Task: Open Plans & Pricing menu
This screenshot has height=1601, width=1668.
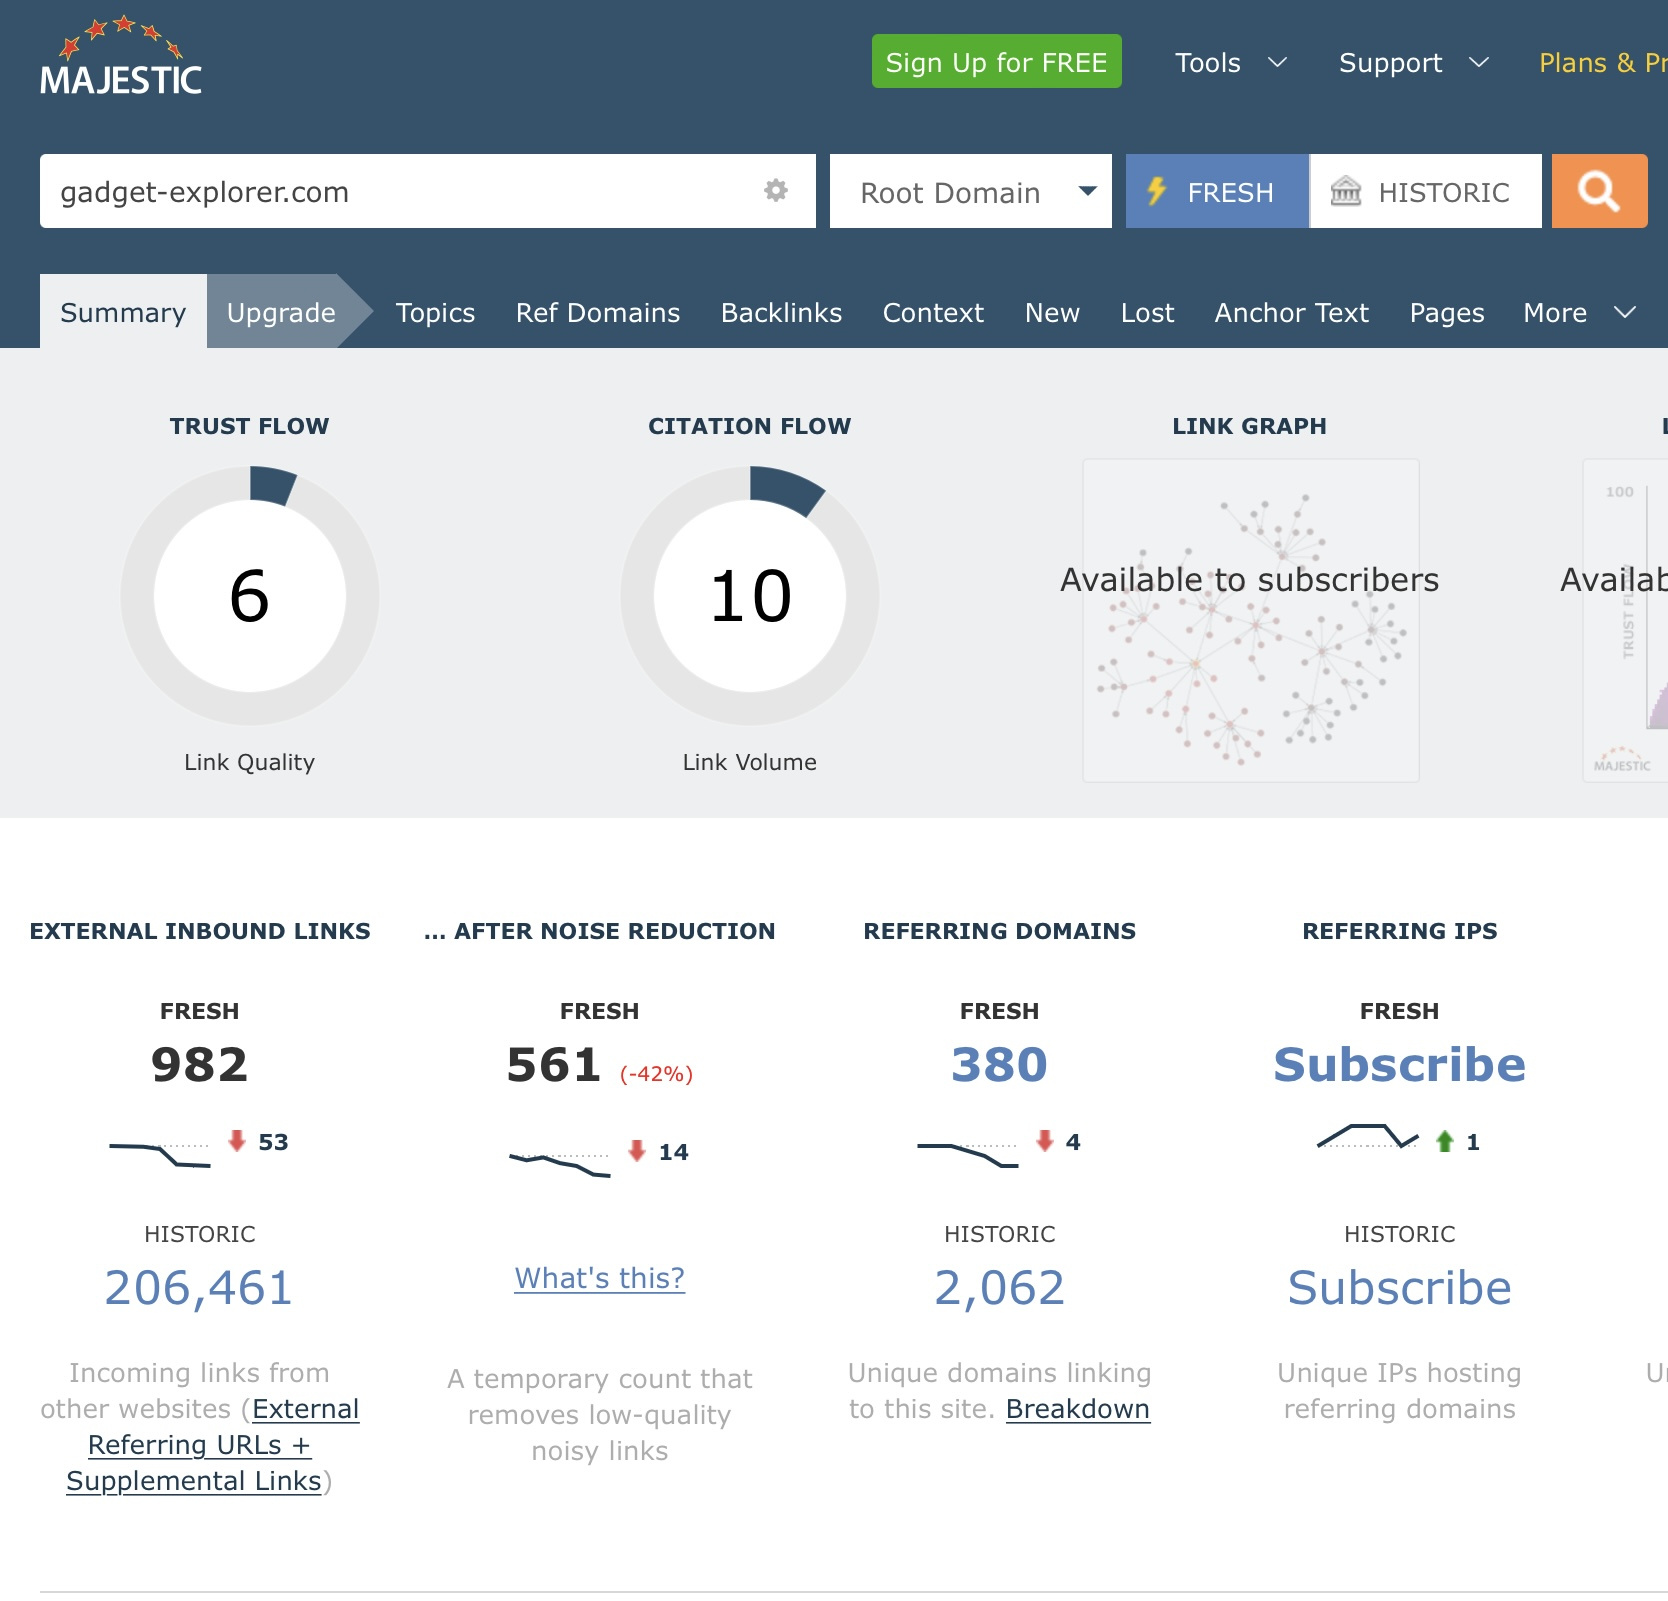Action: [x=1603, y=63]
